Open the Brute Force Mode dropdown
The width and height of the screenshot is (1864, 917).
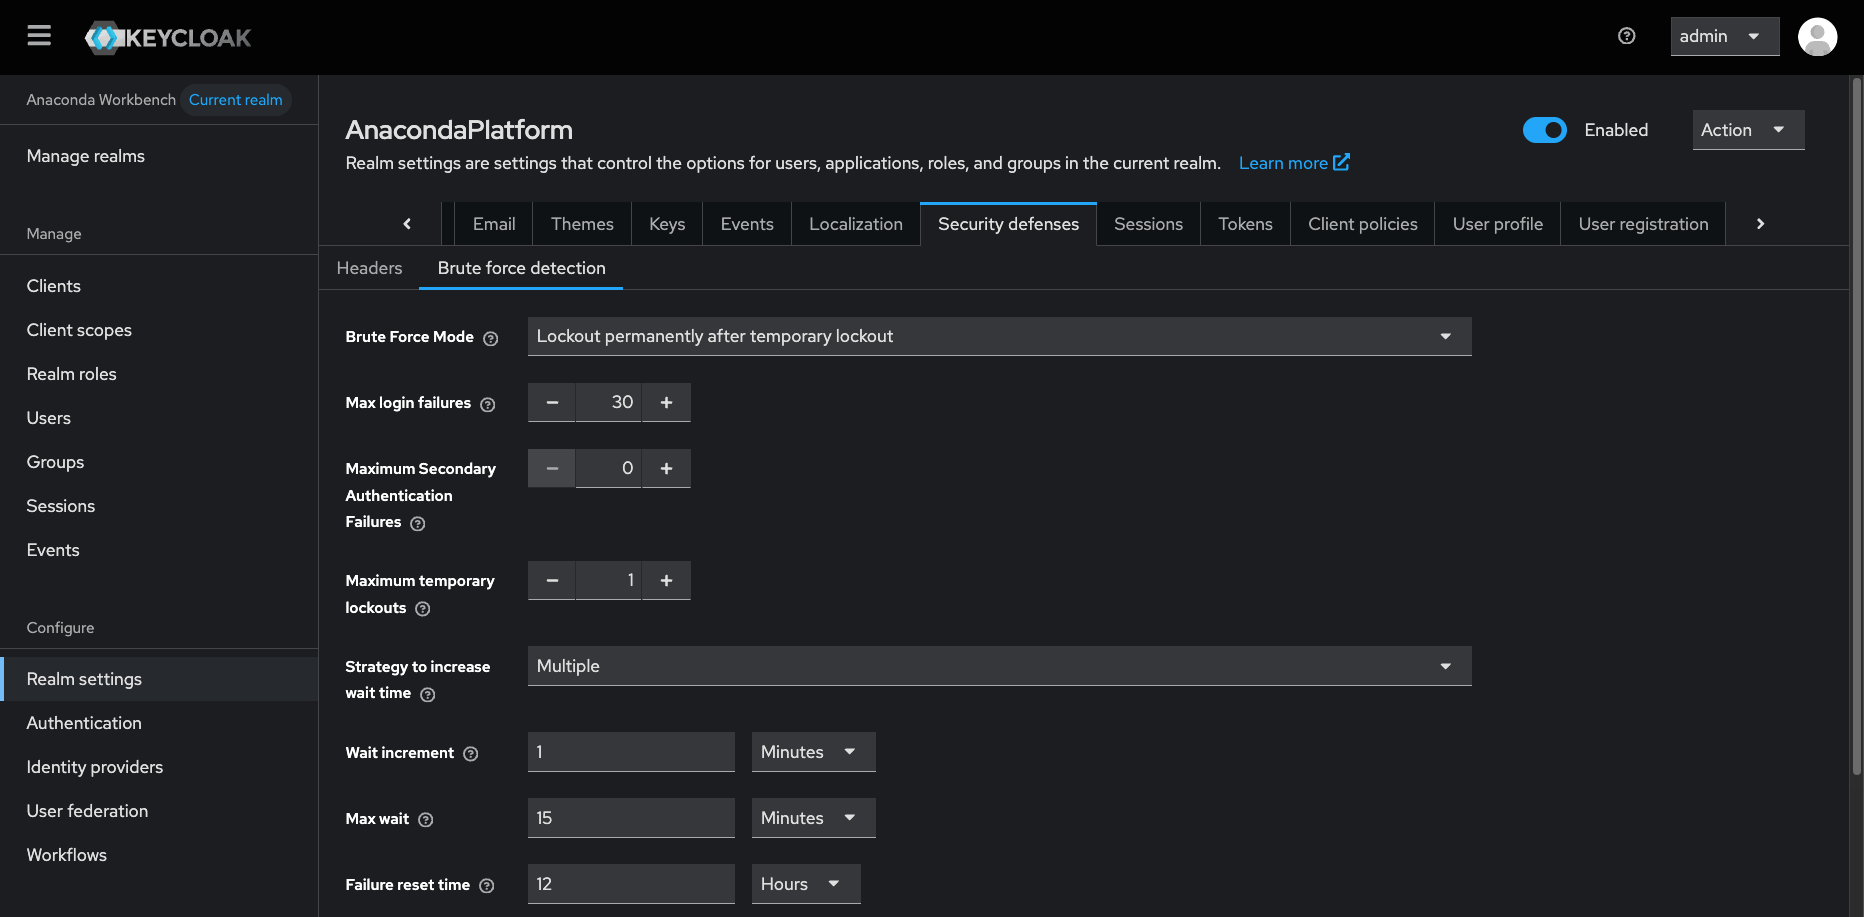1000,336
